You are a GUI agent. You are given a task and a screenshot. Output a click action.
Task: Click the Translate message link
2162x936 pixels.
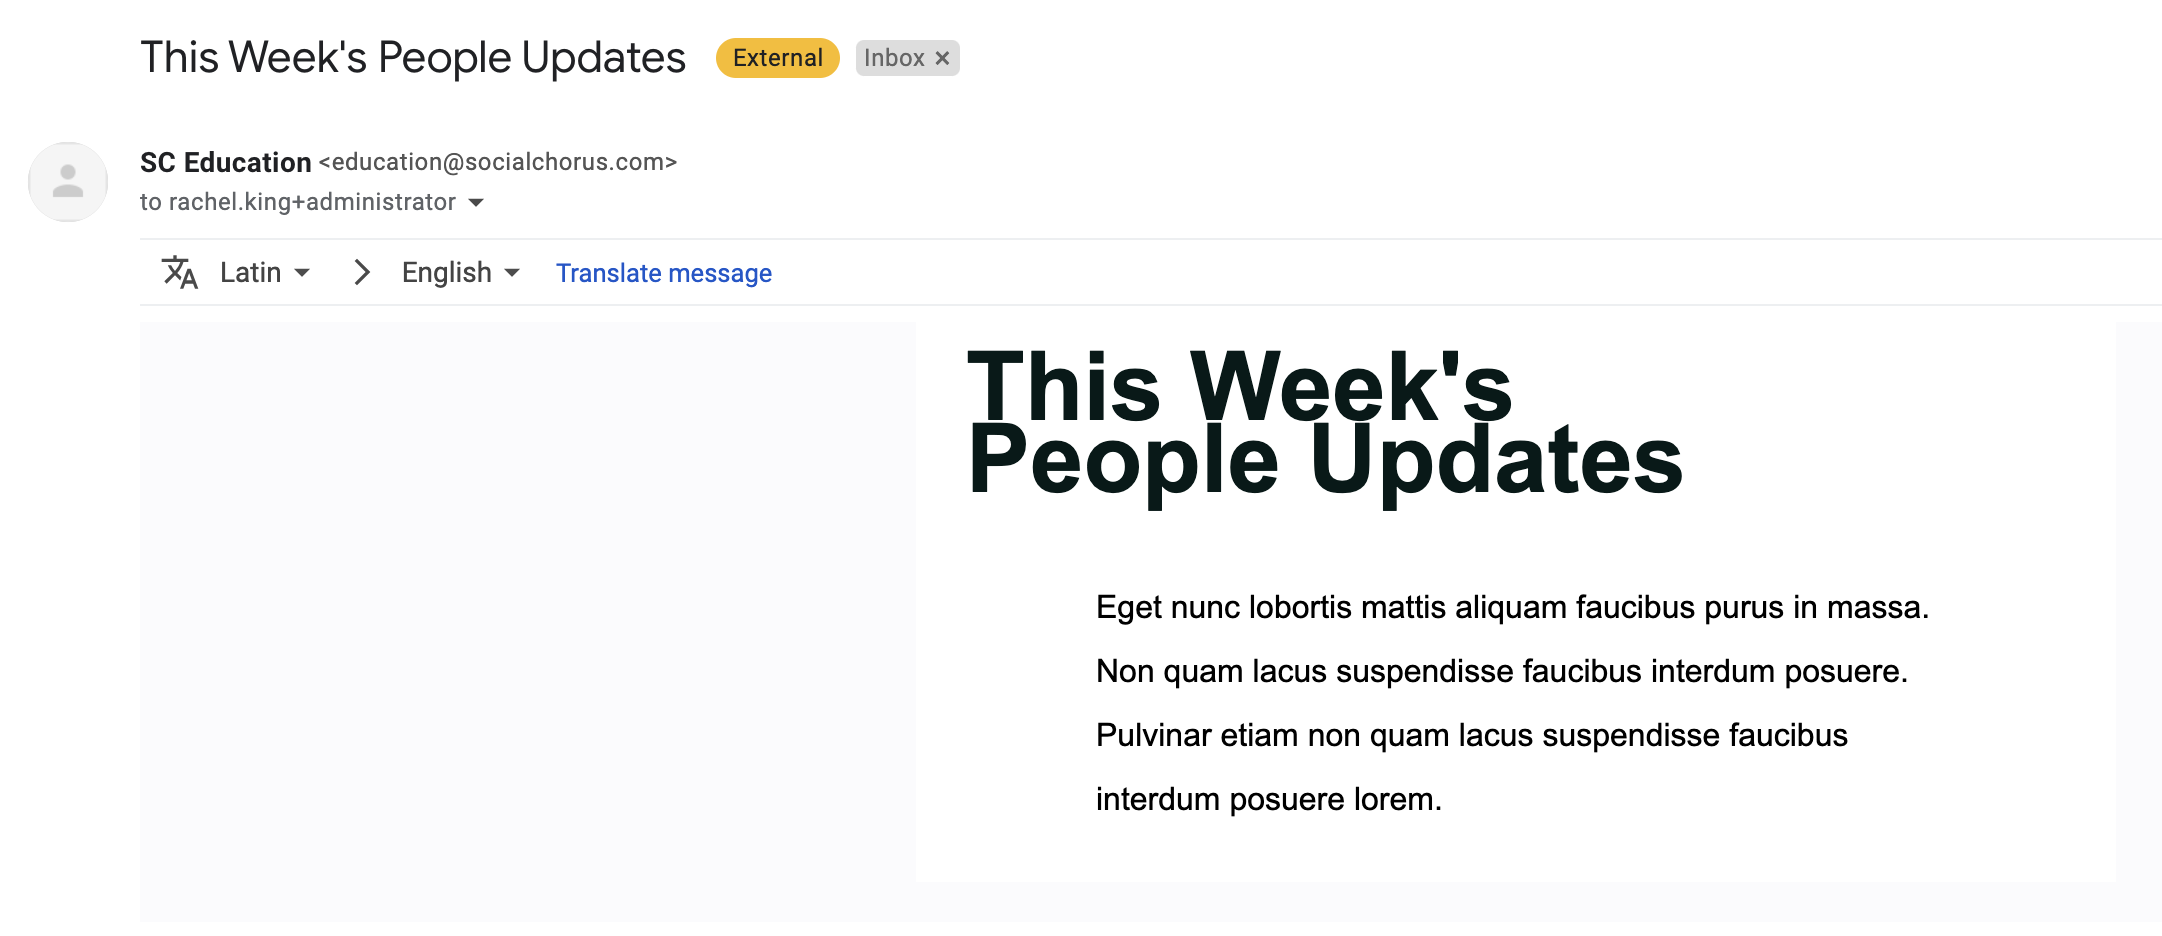pyautogui.click(x=664, y=273)
